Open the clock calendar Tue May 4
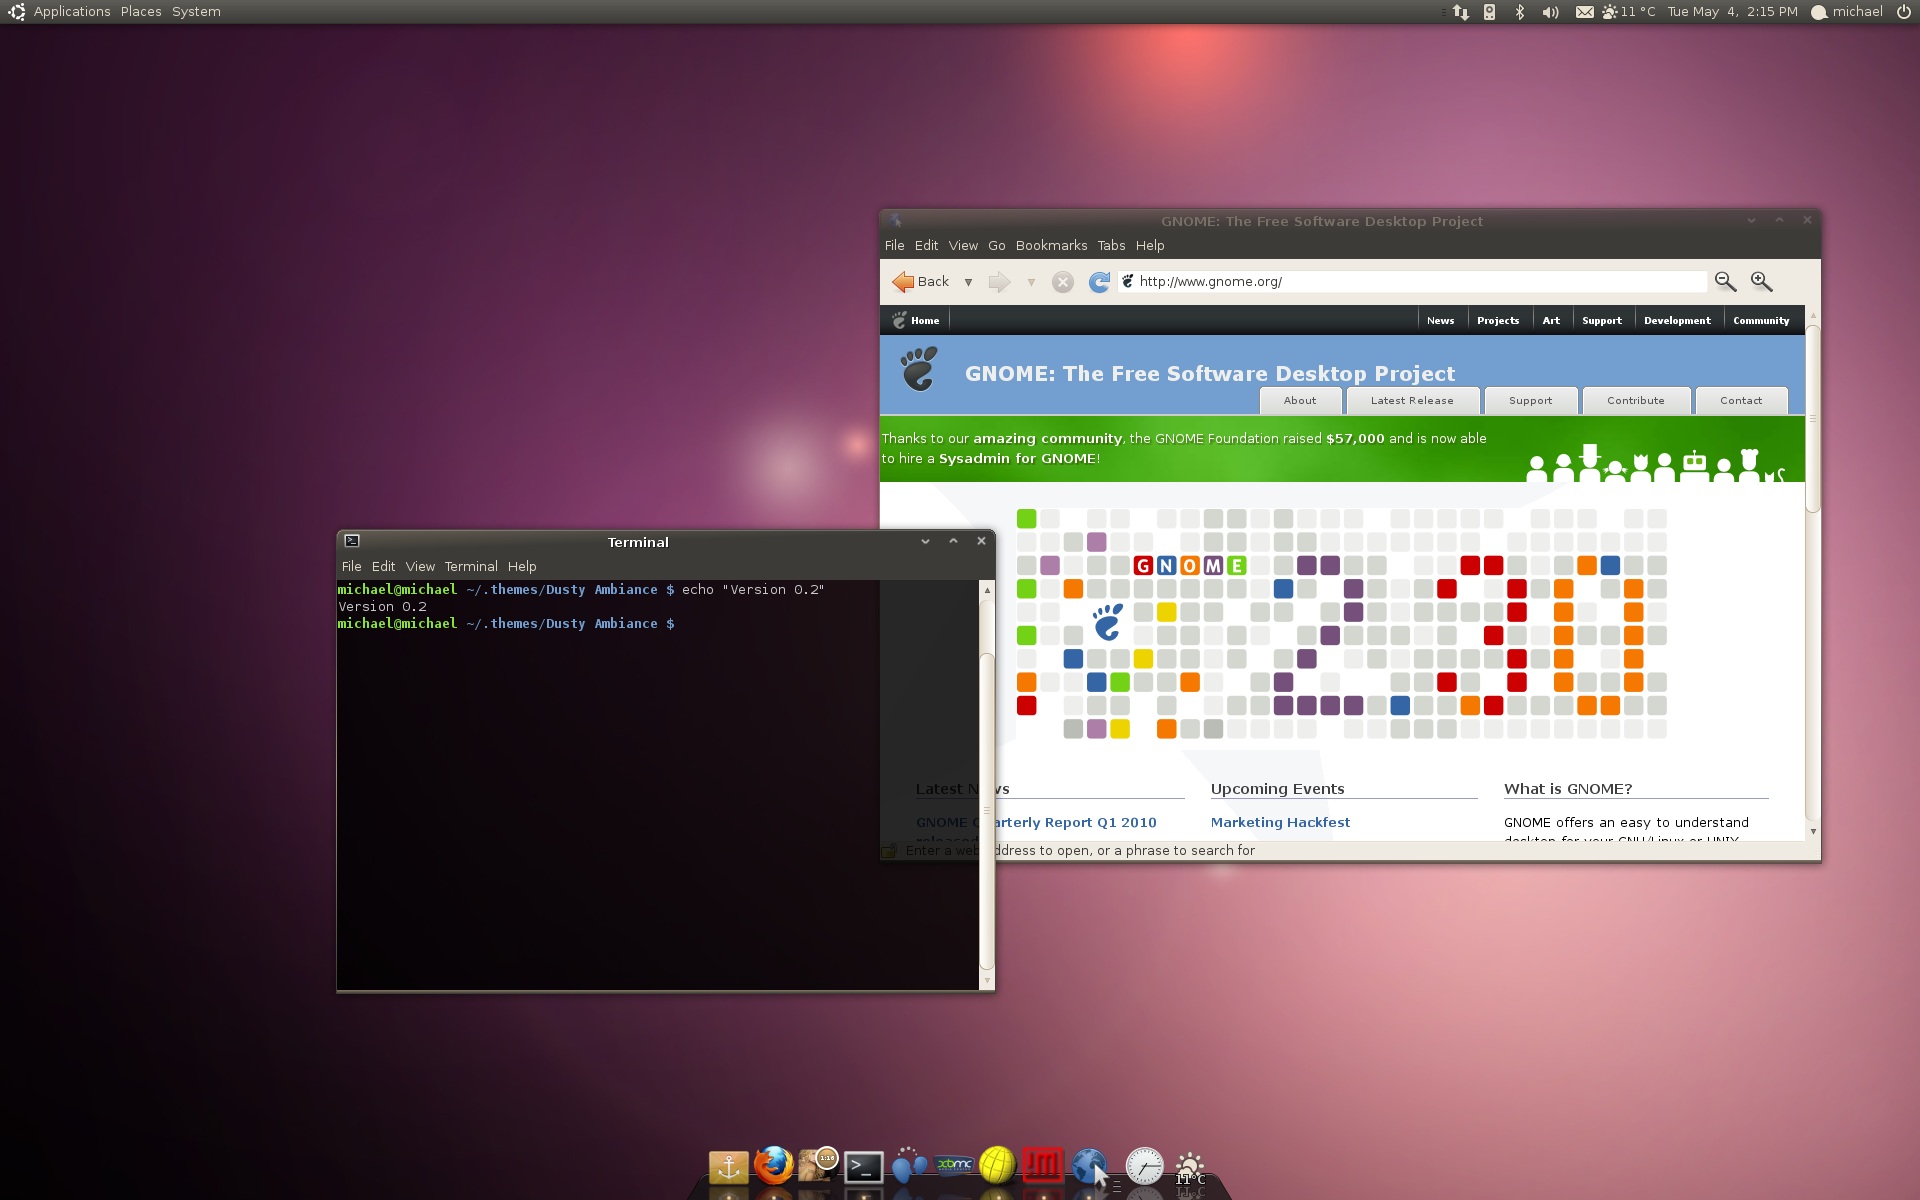1920x1200 pixels. [x=1732, y=12]
